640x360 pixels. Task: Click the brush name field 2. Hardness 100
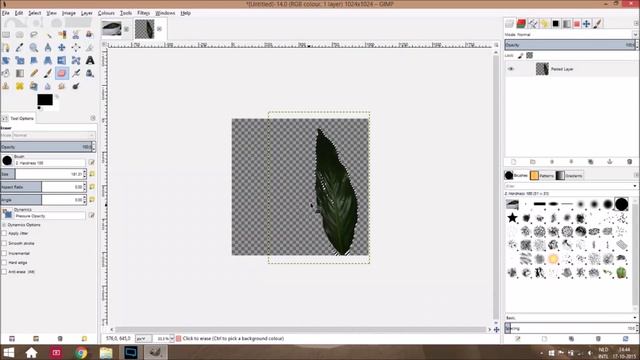pyautogui.click(x=49, y=163)
